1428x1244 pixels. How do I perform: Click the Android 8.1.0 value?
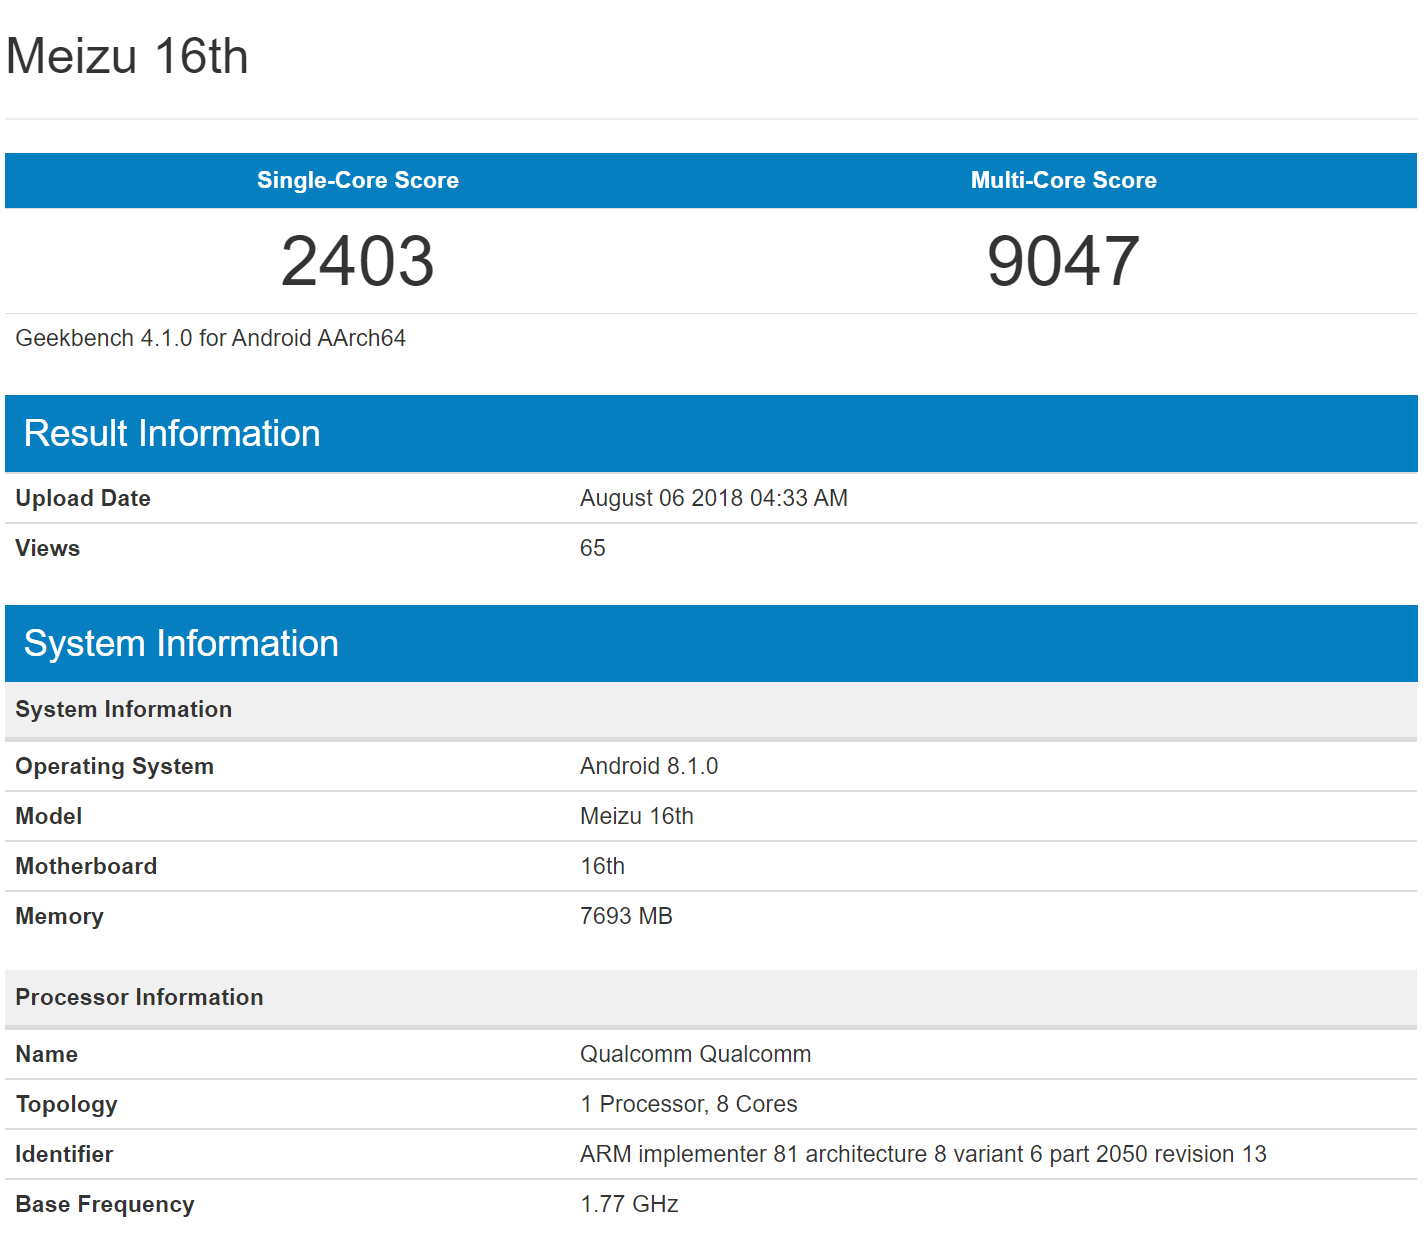(648, 766)
